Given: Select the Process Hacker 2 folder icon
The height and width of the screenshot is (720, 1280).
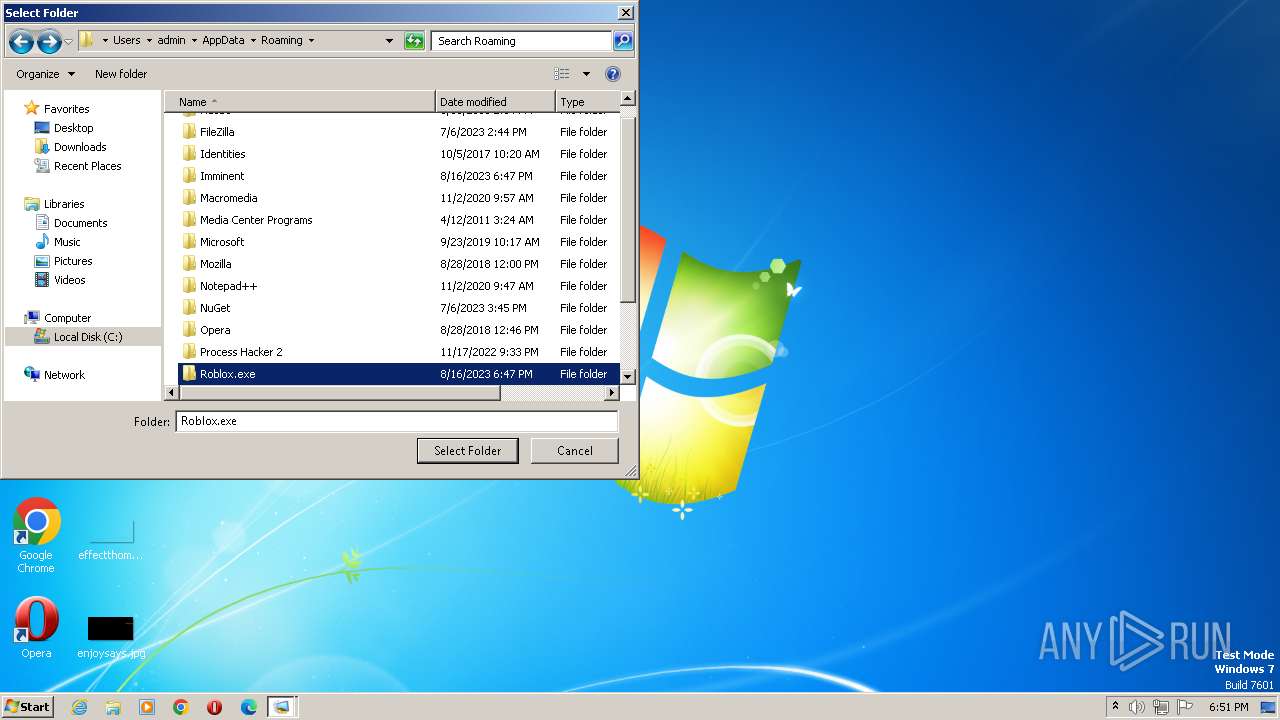Looking at the screenshot, I should (x=189, y=352).
